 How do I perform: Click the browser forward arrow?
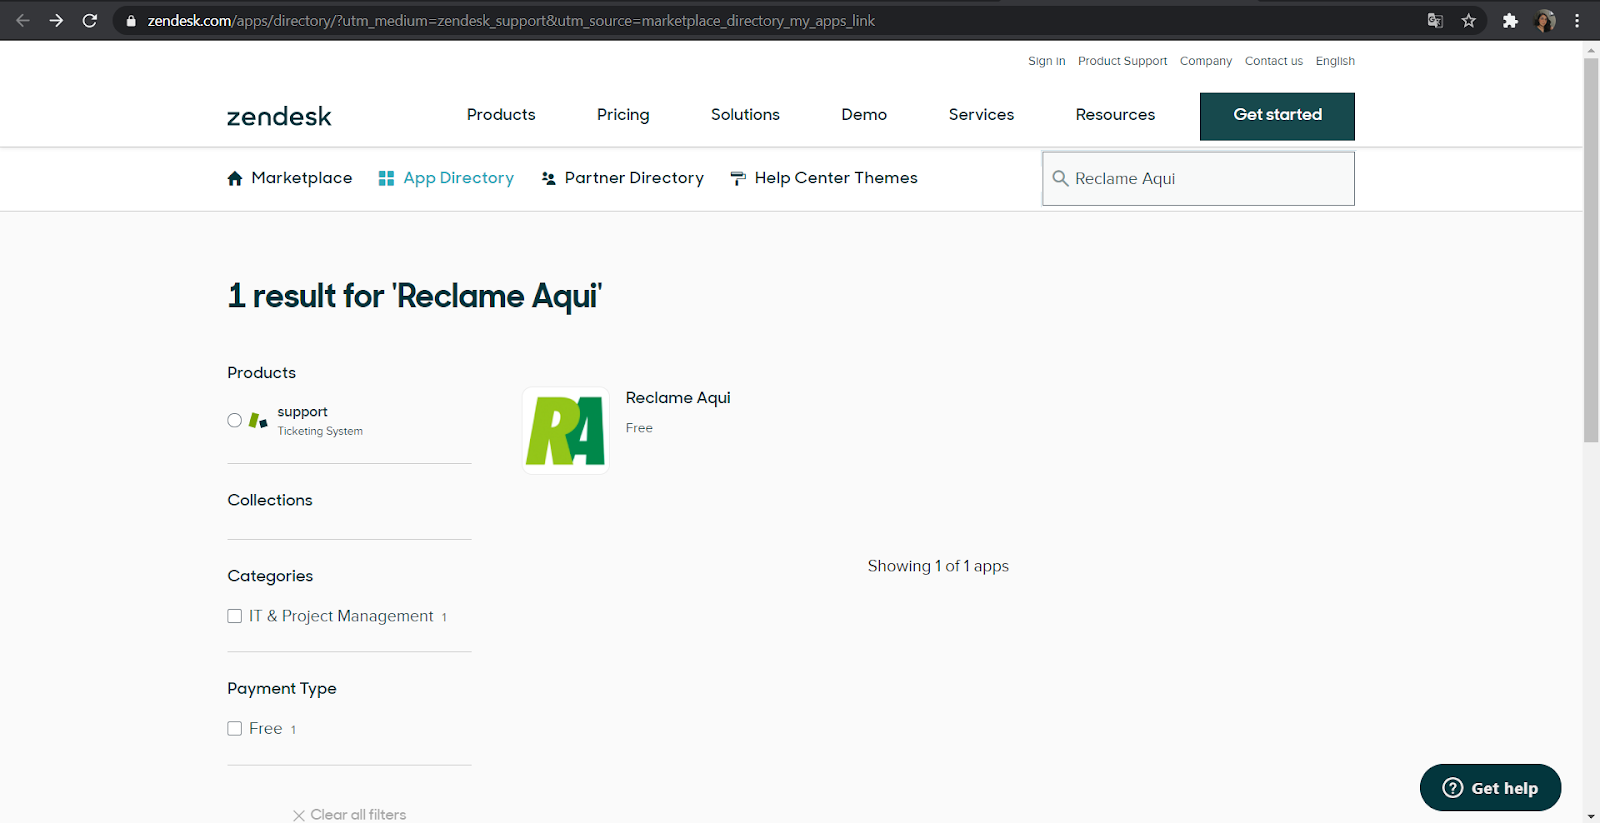pos(56,20)
